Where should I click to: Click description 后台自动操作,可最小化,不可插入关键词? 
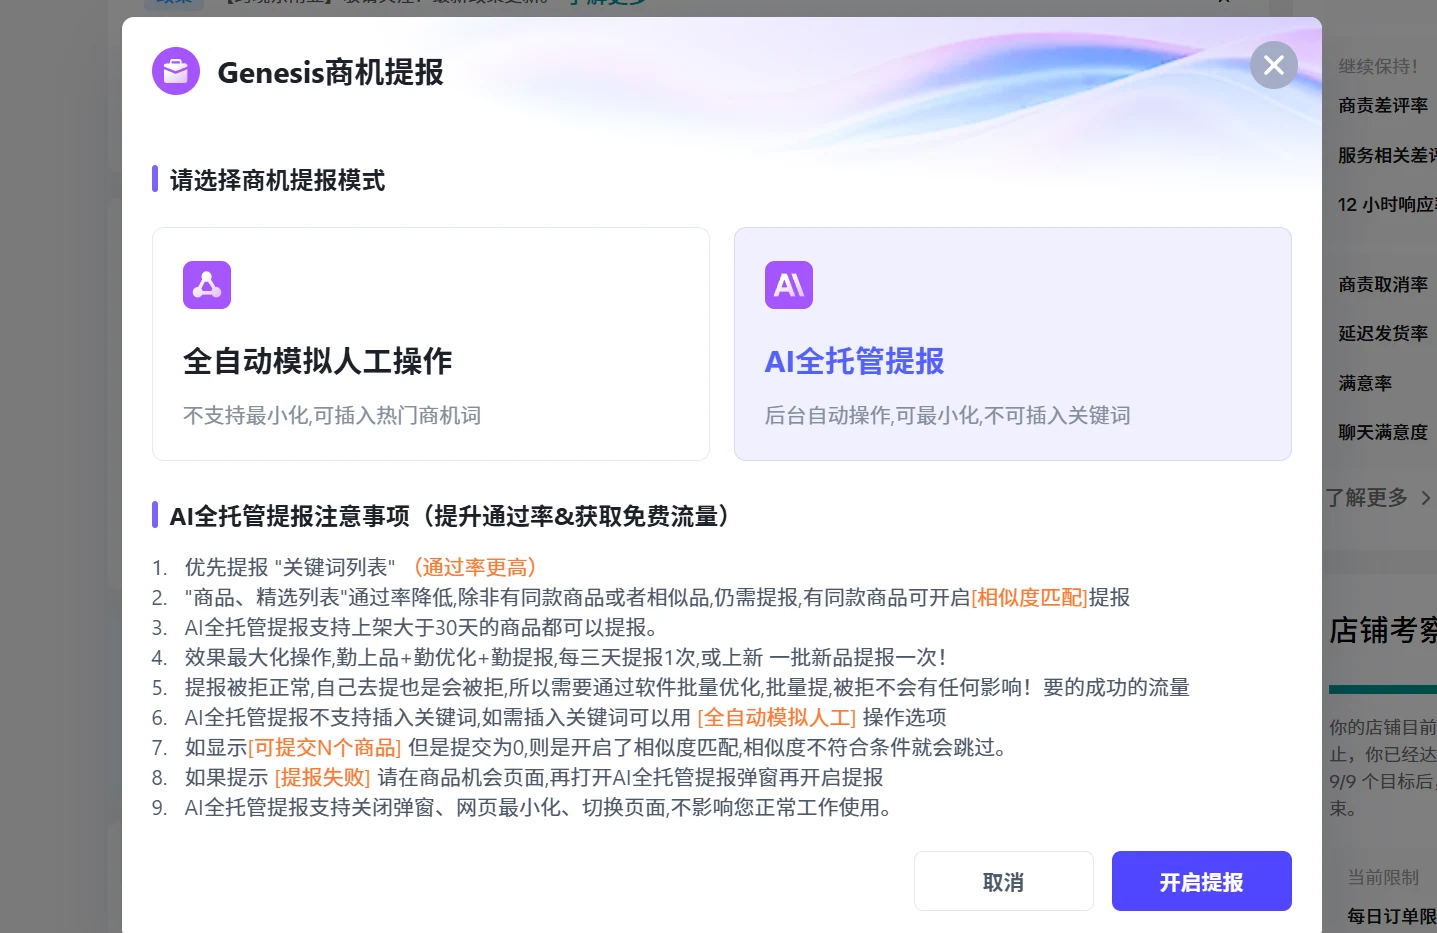click(947, 415)
